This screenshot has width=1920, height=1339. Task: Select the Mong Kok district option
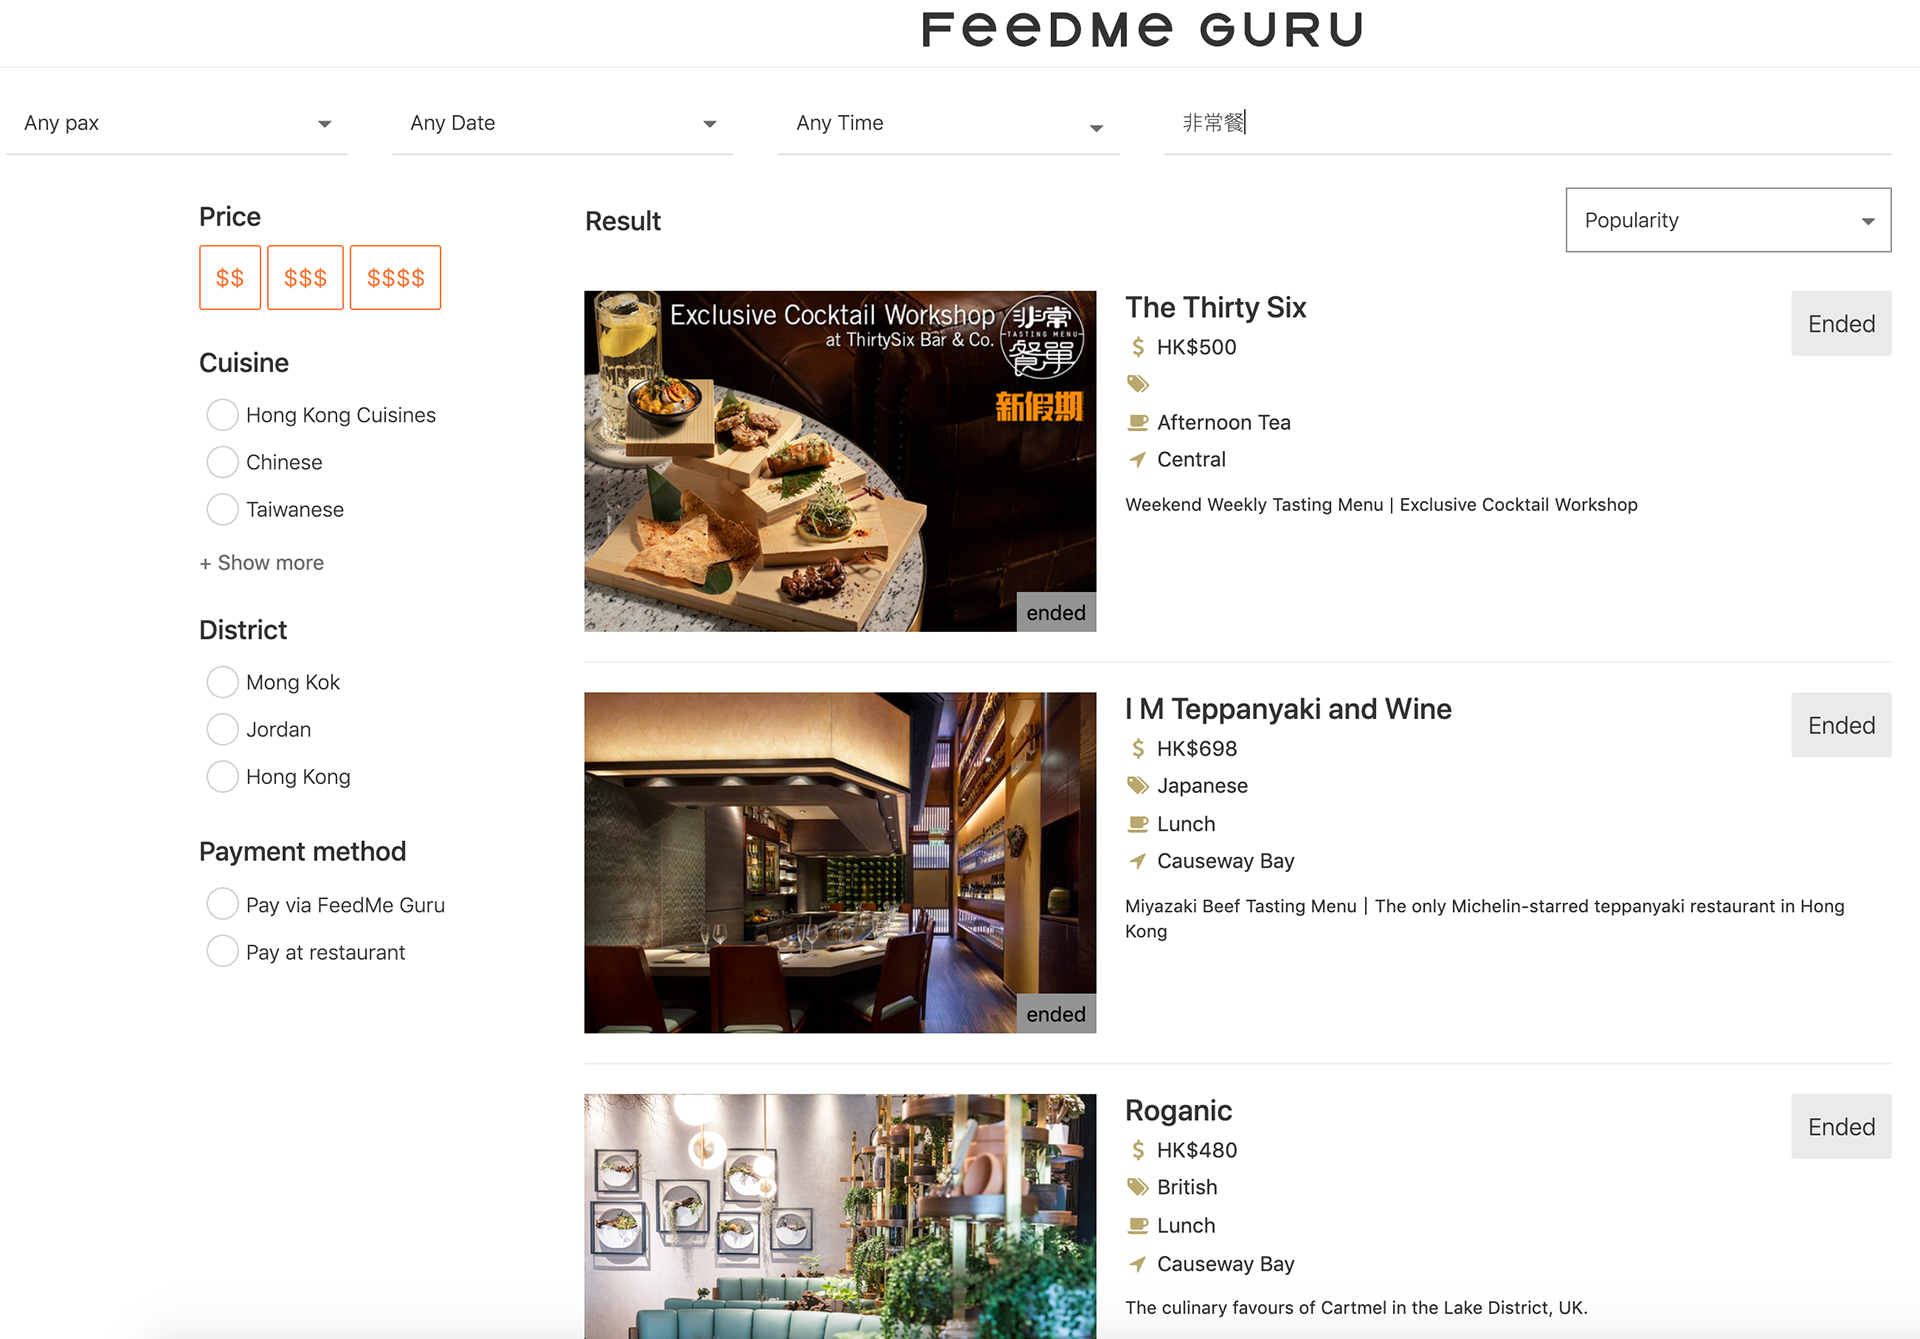click(222, 682)
